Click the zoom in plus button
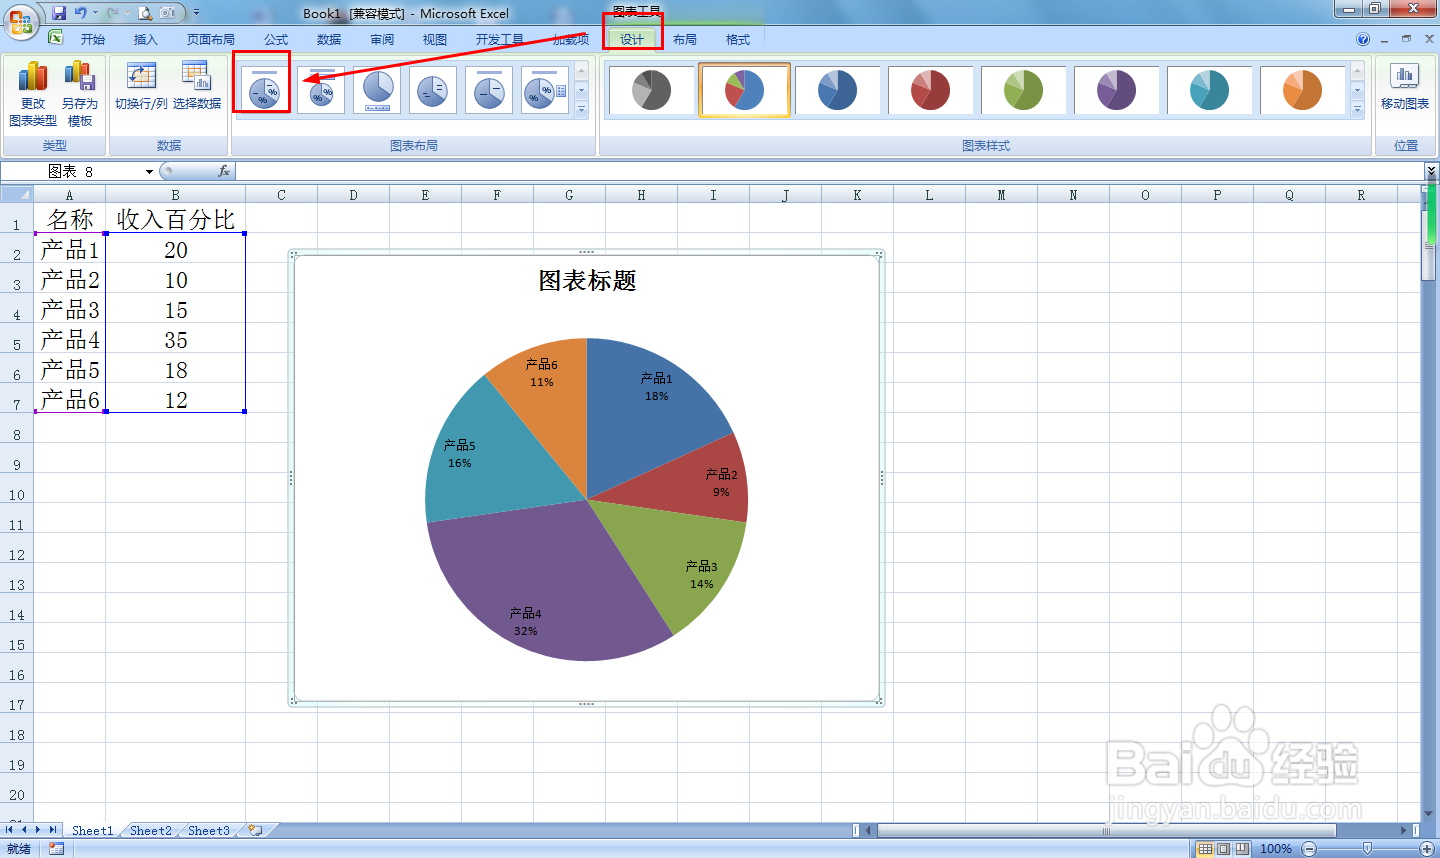Screen dimensions: 1440x858 tap(1427, 849)
